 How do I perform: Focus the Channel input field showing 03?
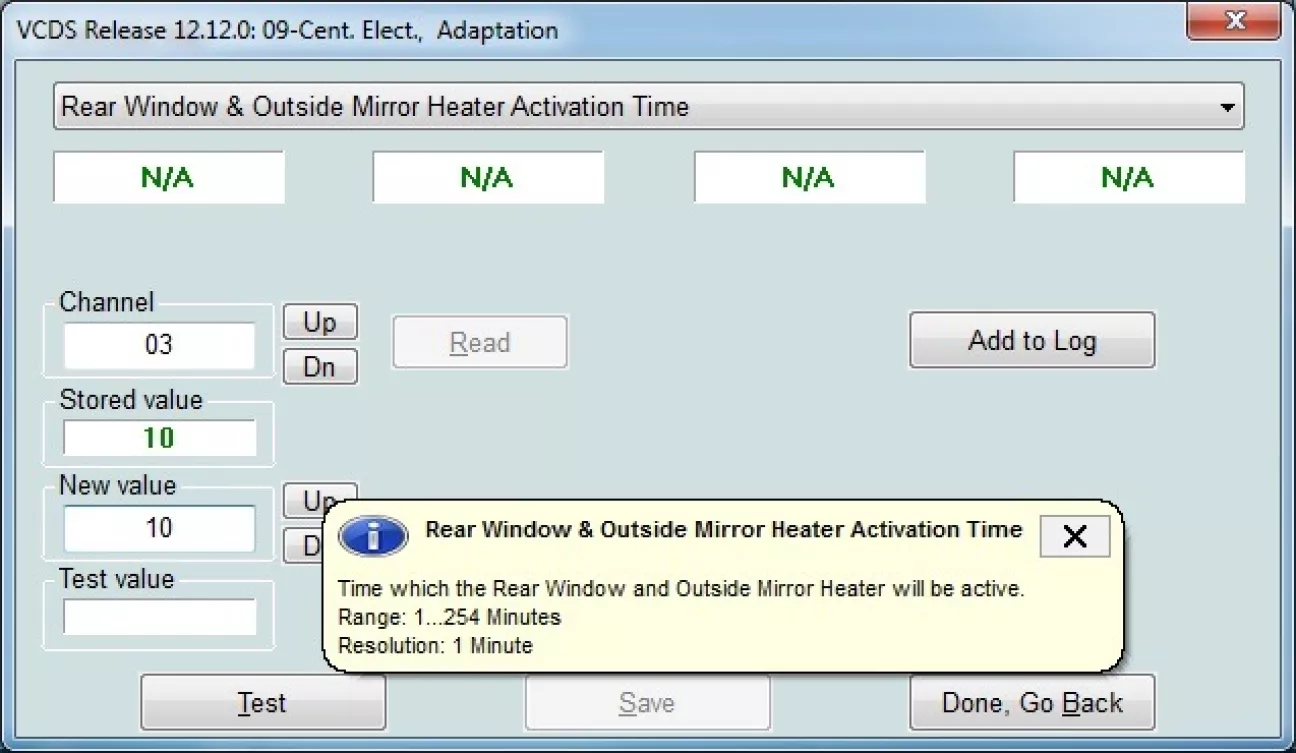[159, 345]
